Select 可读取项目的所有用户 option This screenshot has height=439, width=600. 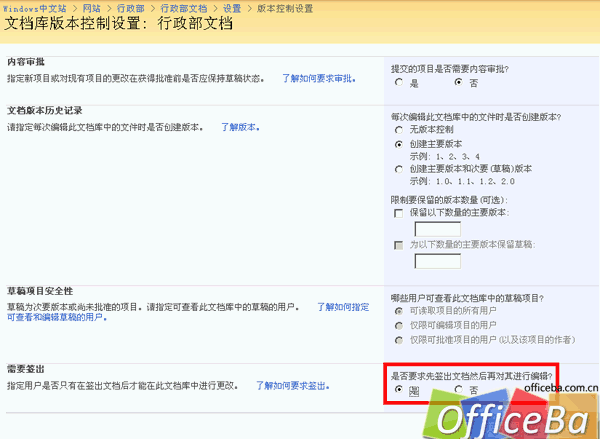399,311
